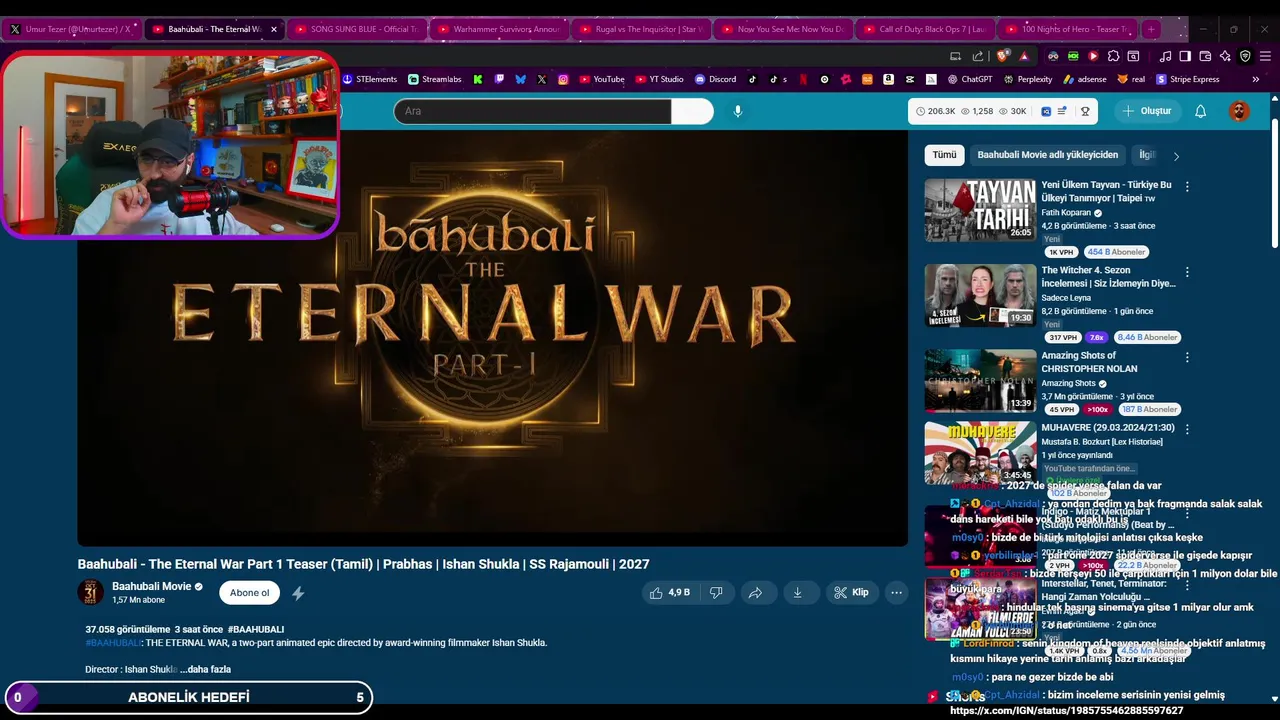1280x720 pixels.
Task: Open Amazing Shots of Christopher Nolan thumbnail
Action: [980, 380]
